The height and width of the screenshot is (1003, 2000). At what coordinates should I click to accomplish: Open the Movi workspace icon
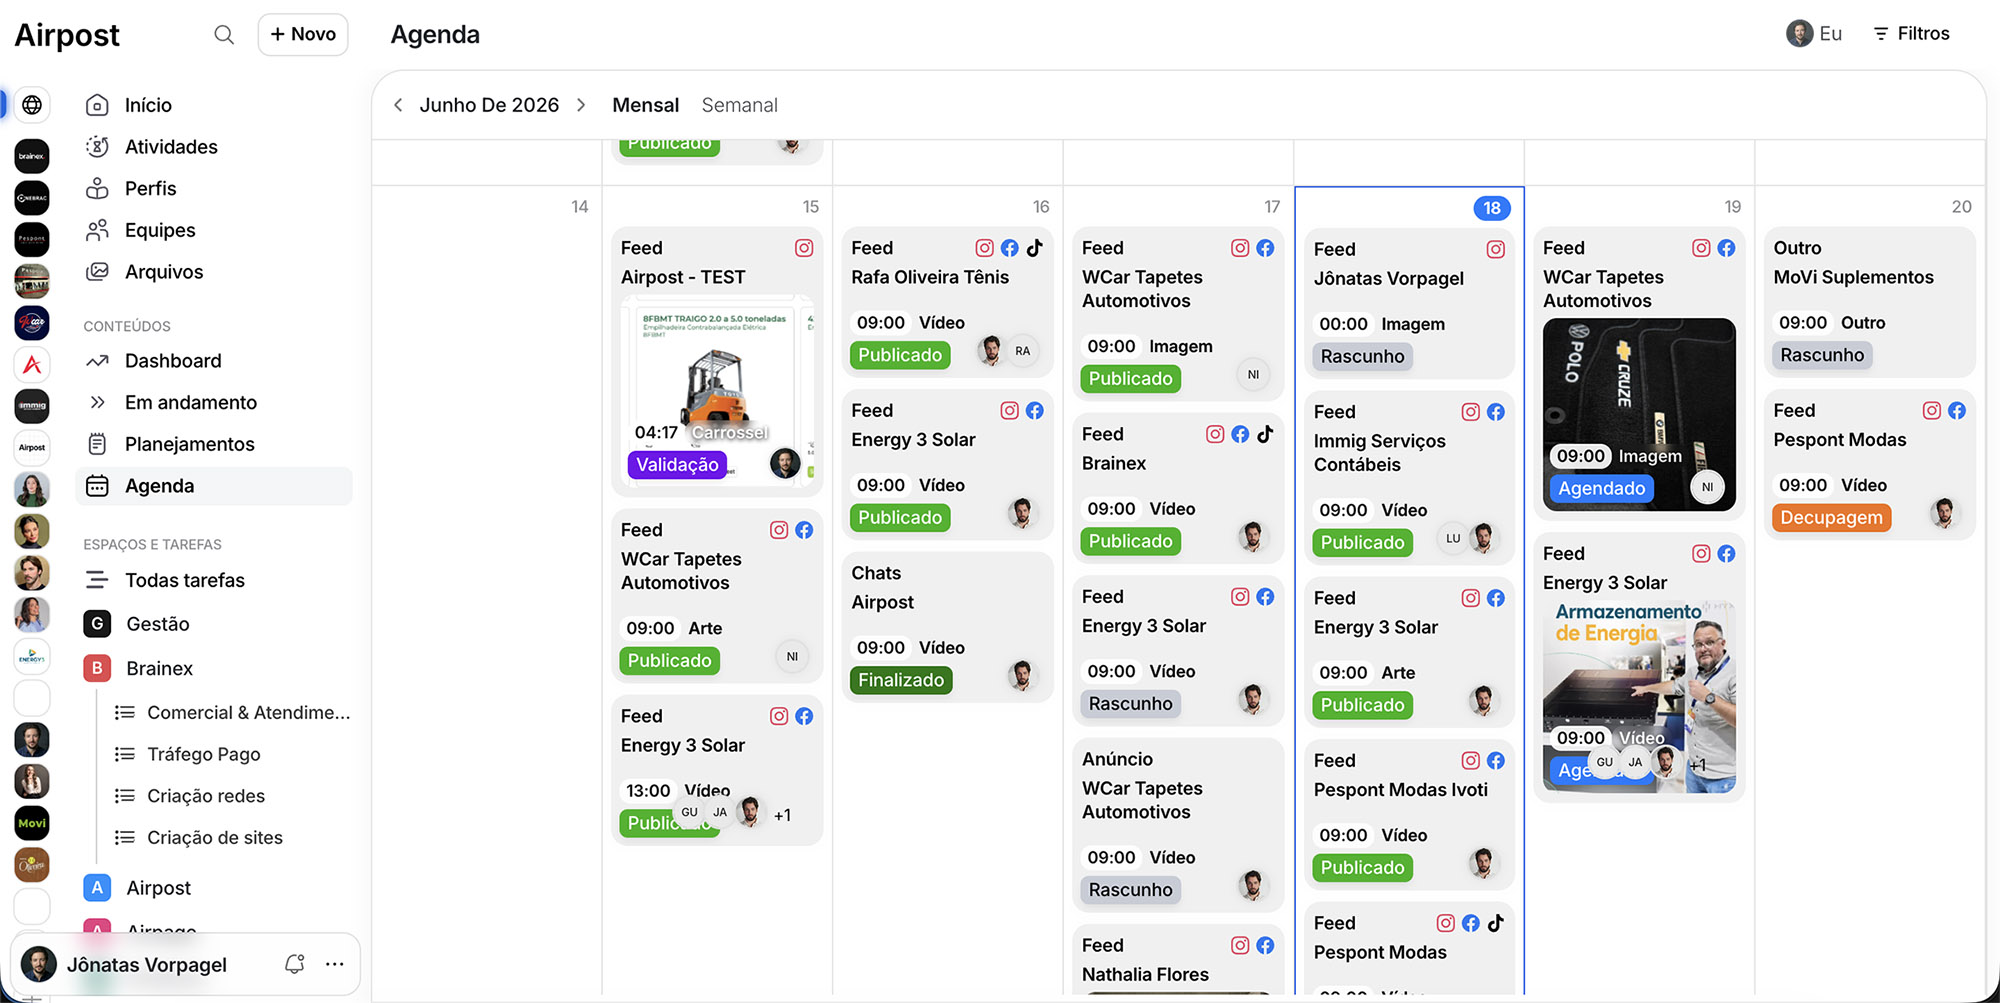click(x=32, y=823)
